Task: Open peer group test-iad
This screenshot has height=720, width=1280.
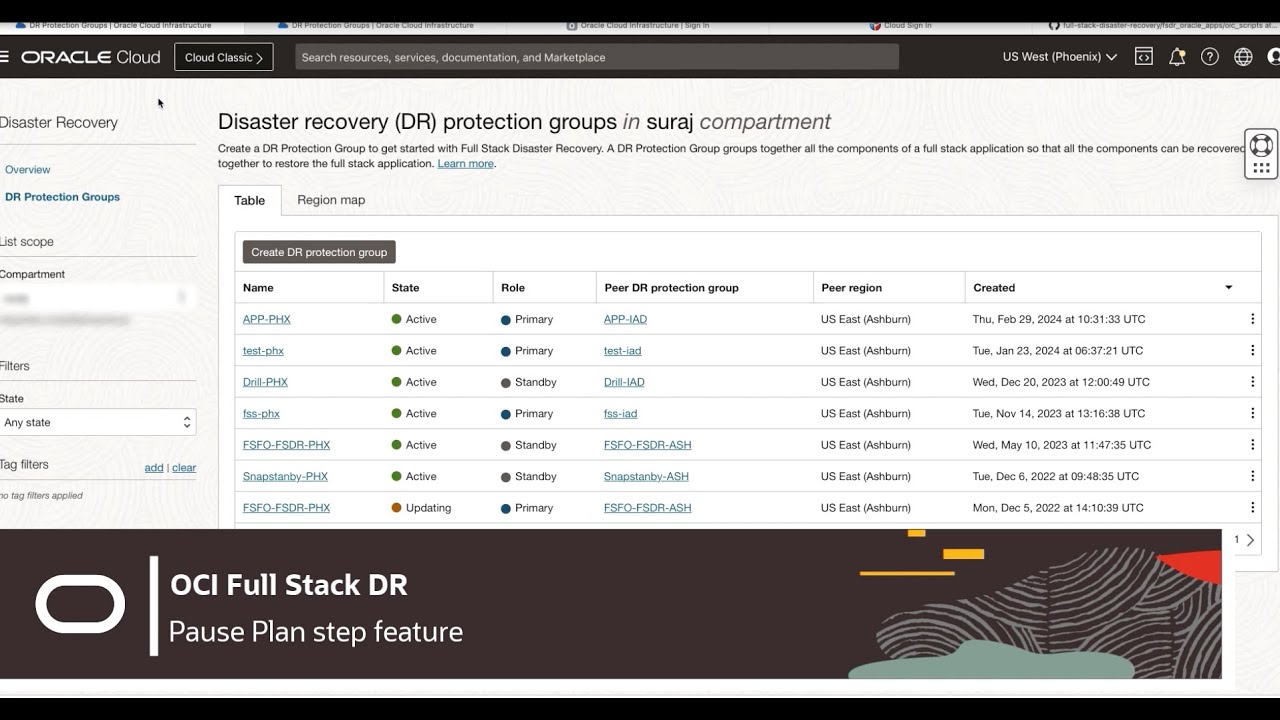Action: (622, 351)
